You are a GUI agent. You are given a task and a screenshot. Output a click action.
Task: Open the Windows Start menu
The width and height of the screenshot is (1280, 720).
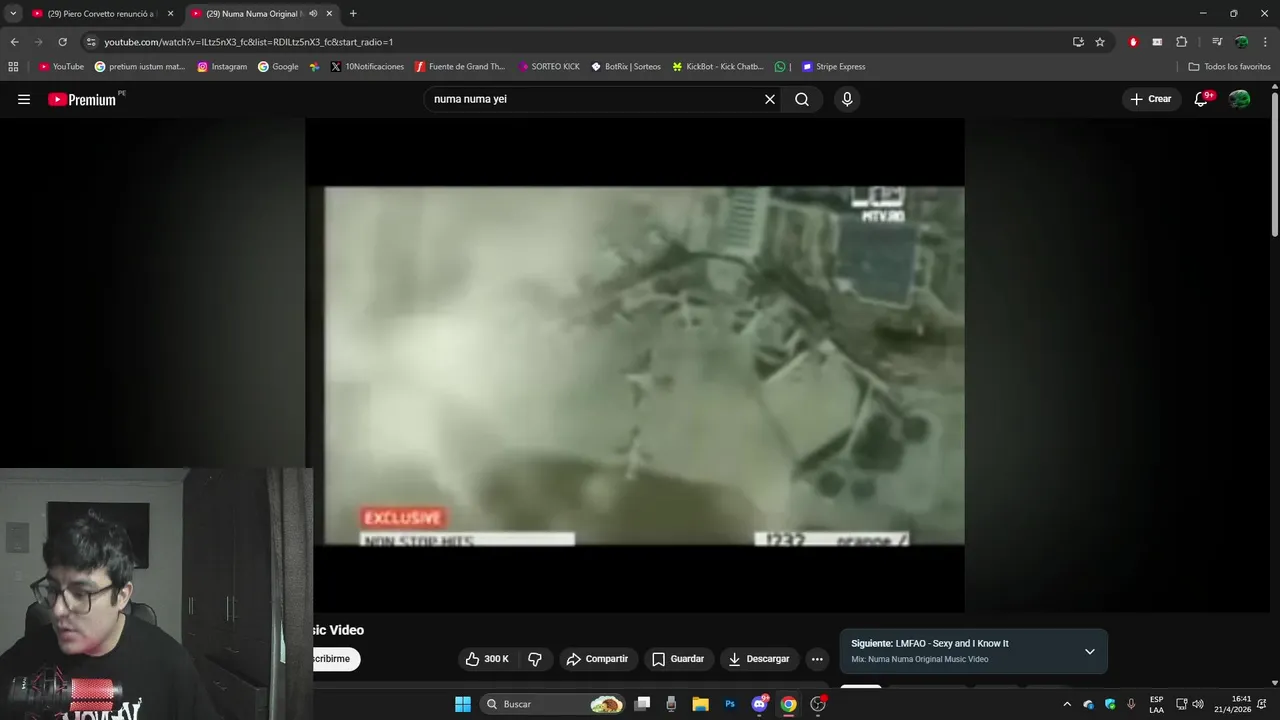(463, 704)
